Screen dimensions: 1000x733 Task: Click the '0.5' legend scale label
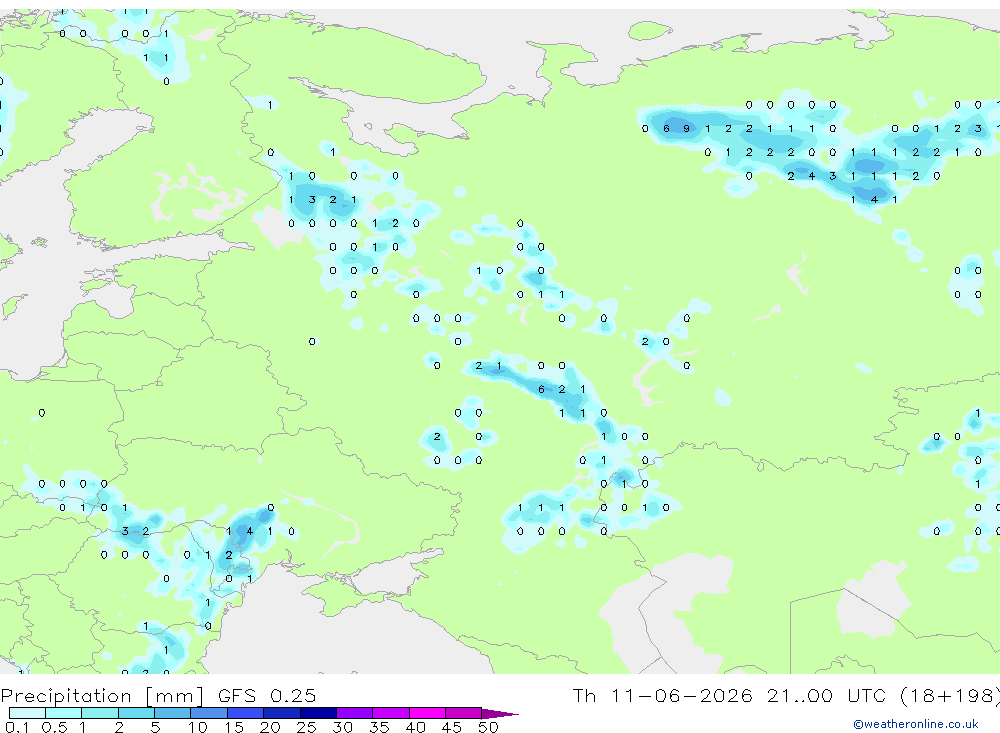click(54, 727)
